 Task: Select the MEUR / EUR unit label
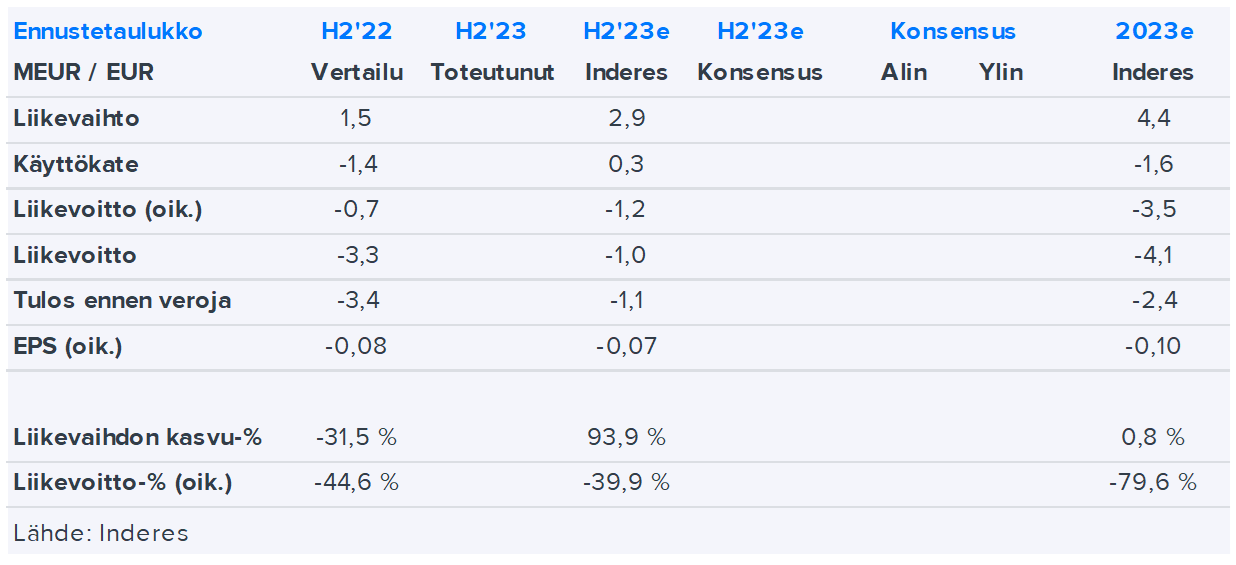tap(84, 72)
